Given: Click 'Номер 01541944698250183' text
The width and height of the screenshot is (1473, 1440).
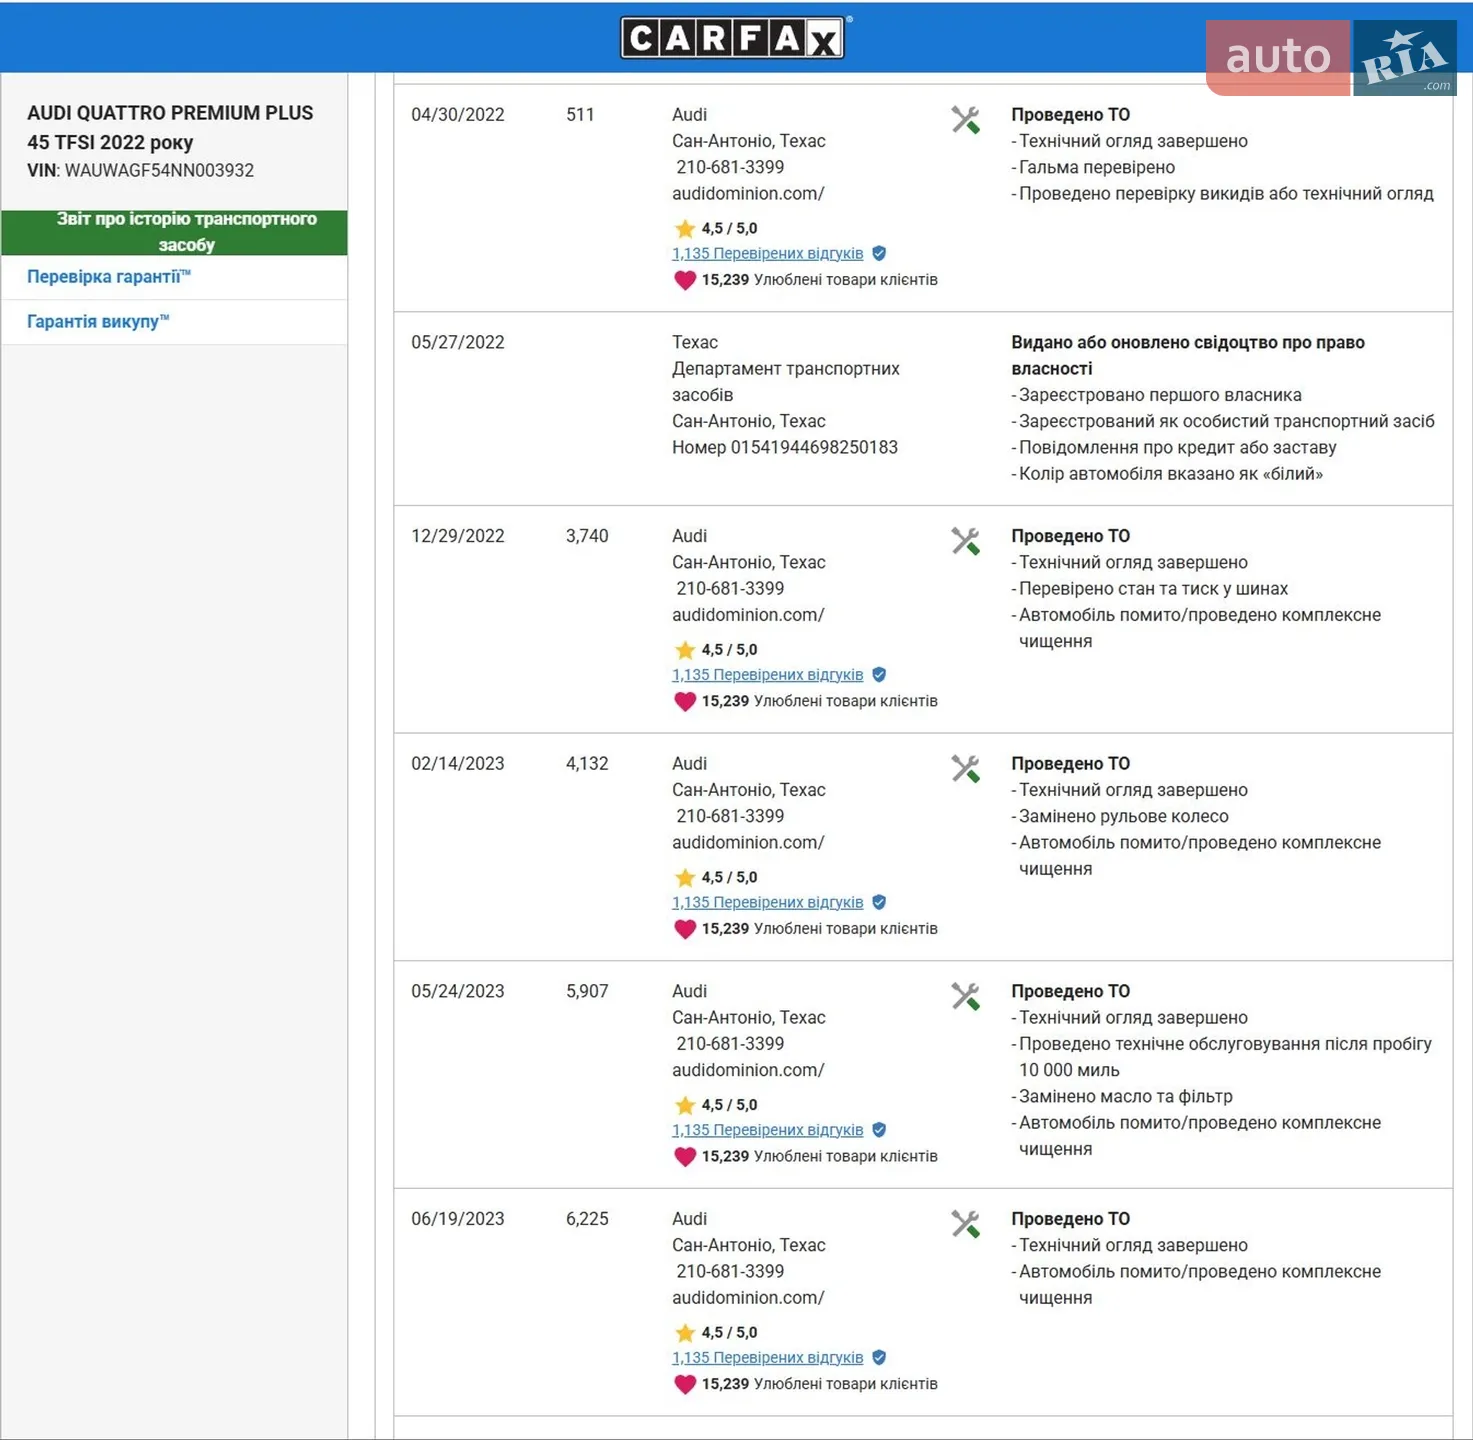Looking at the screenshot, I should click(785, 448).
